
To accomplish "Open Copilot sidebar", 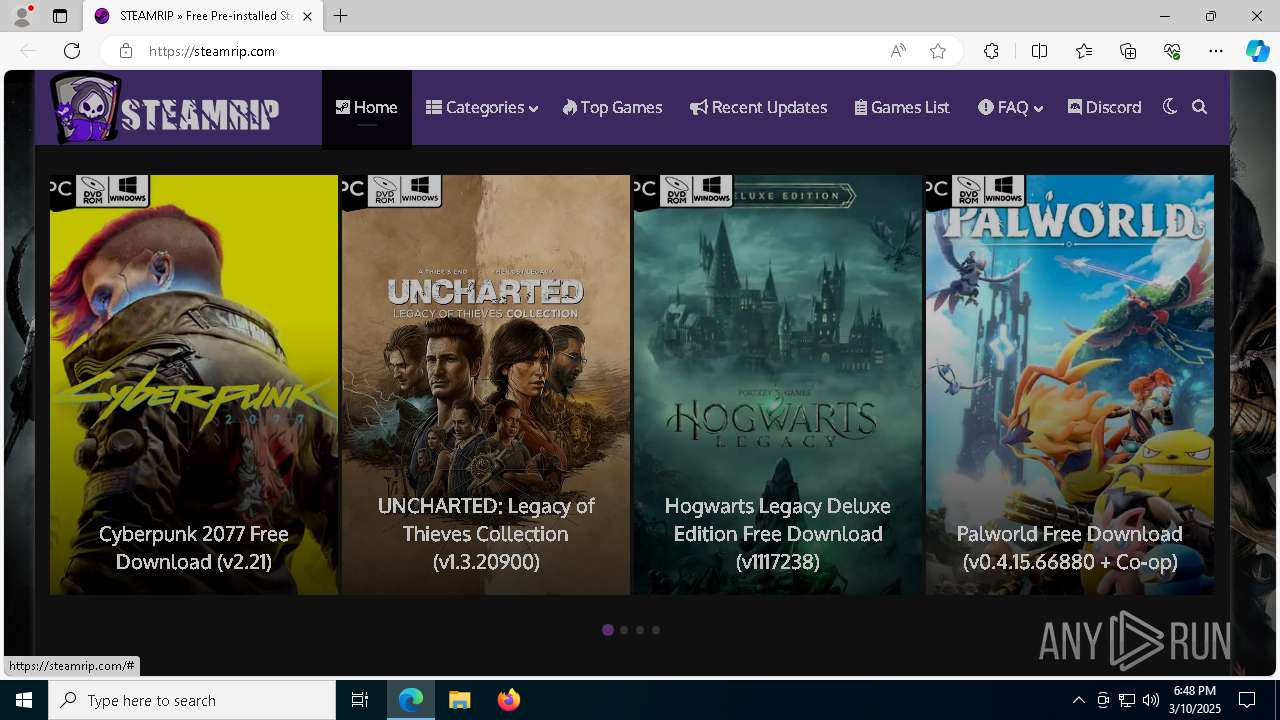I will pos(1257,51).
